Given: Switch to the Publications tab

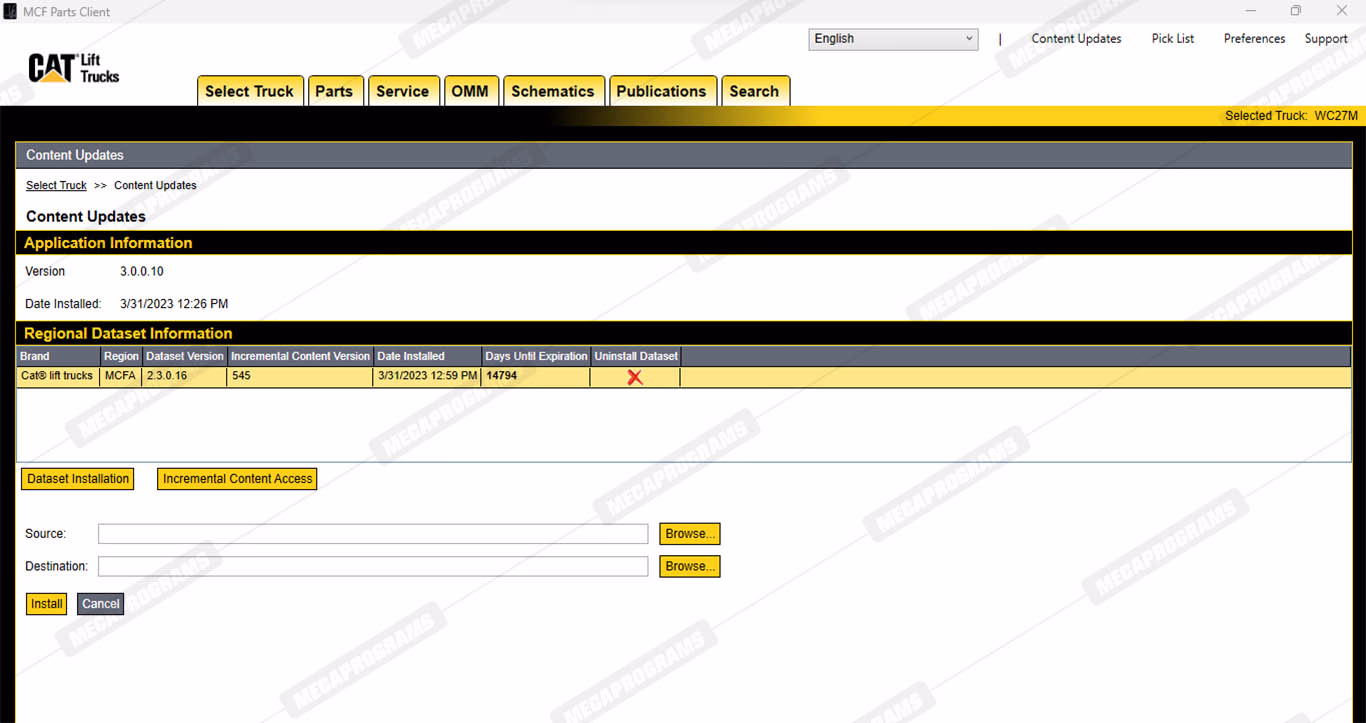Looking at the screenshot, I should coord(661,91).
